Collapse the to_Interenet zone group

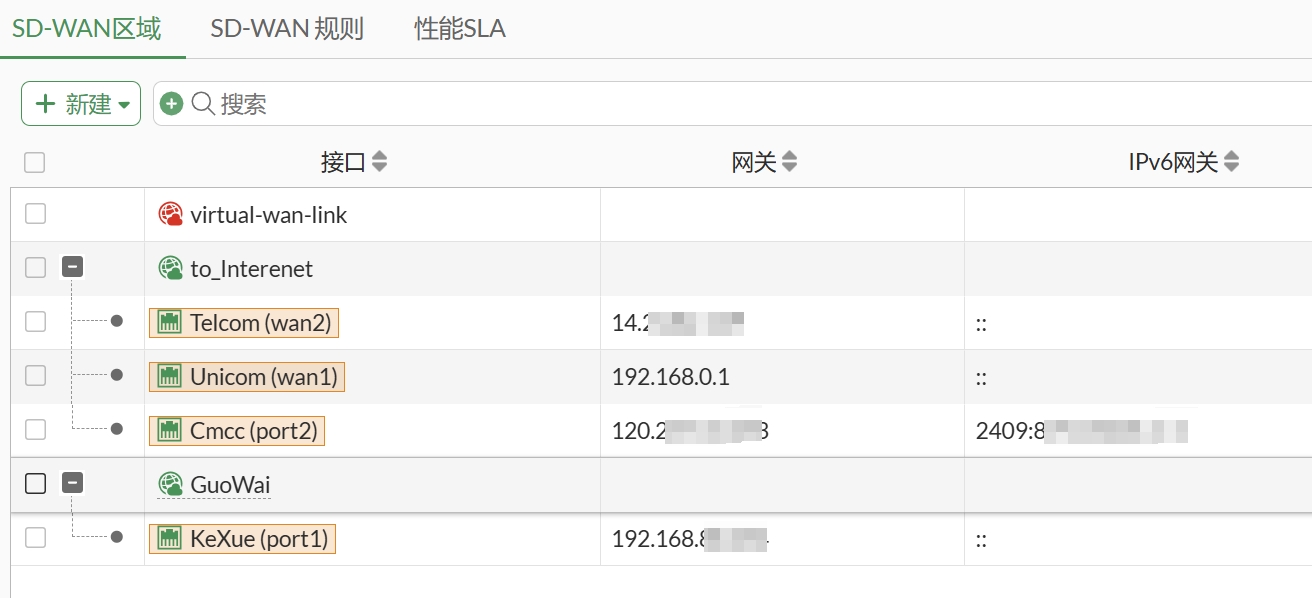pyautogui.click(x=72, y=267)
